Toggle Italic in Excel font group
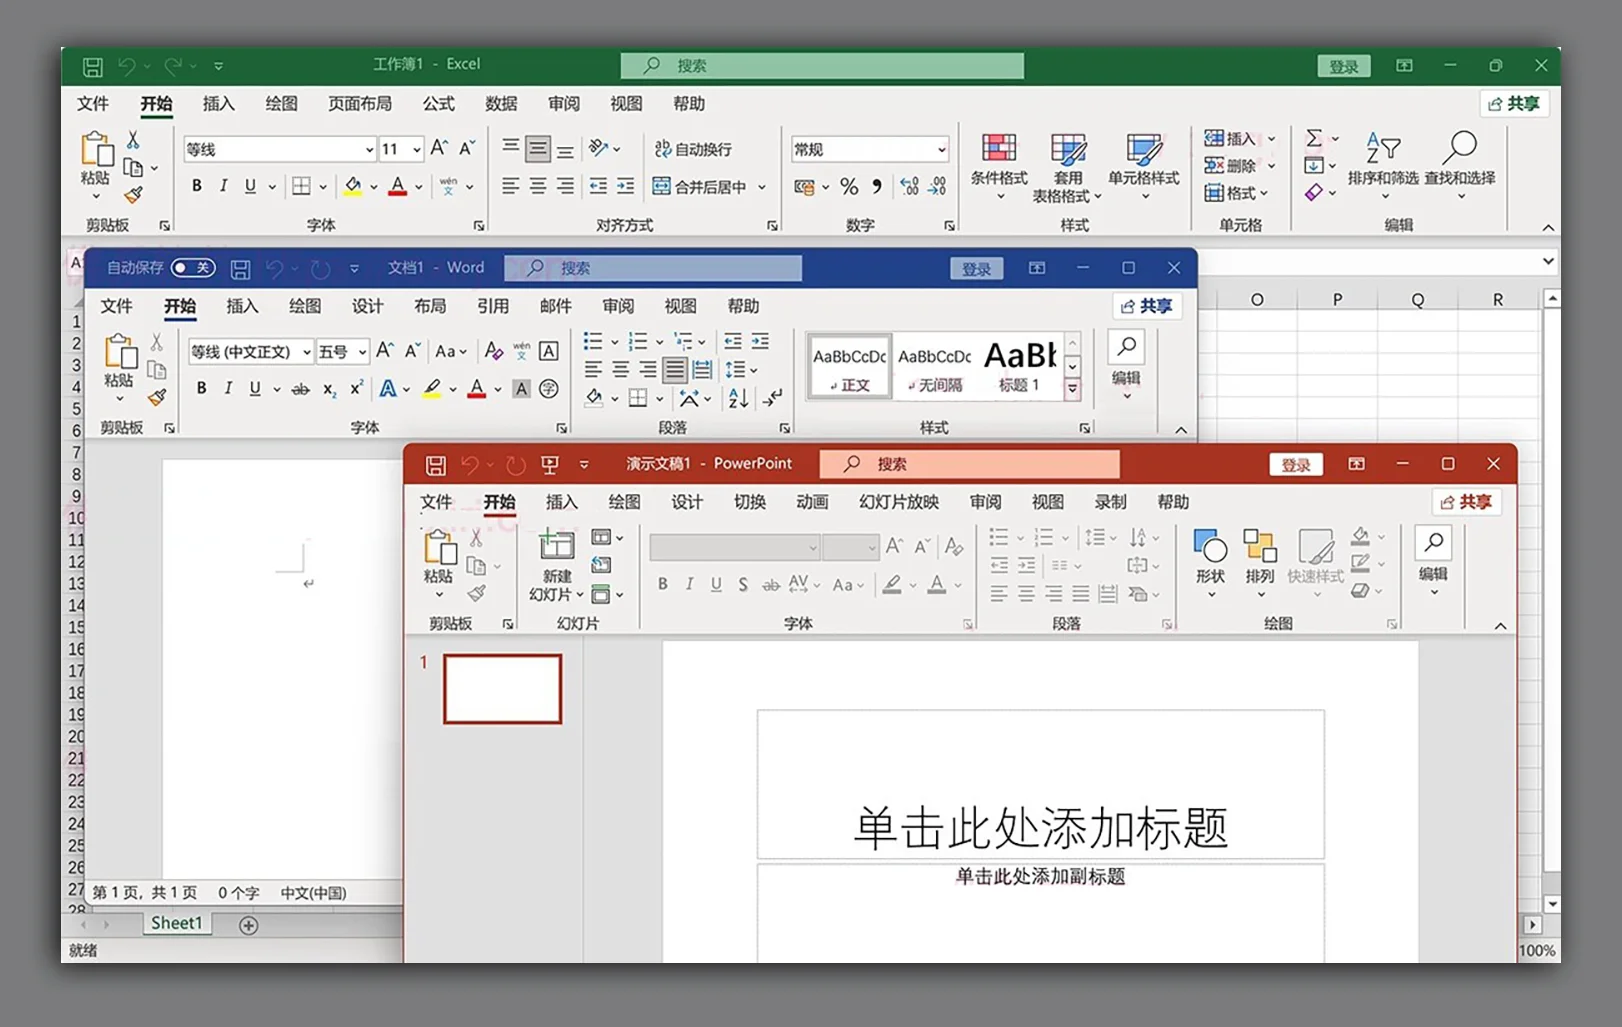The width and height of the screenshot is (1622, 1027). (x=223, y=186)
